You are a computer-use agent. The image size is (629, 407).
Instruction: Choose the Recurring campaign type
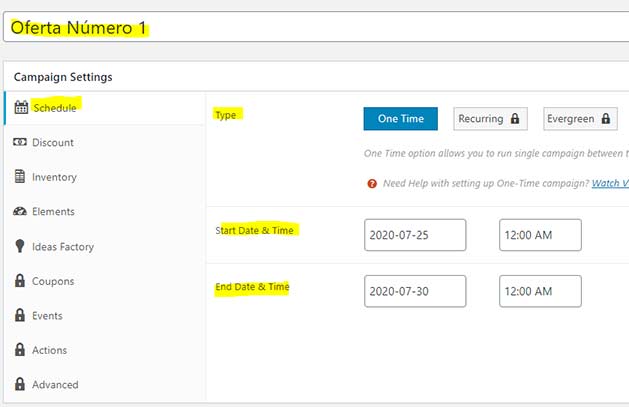click(x=490, y=119)
